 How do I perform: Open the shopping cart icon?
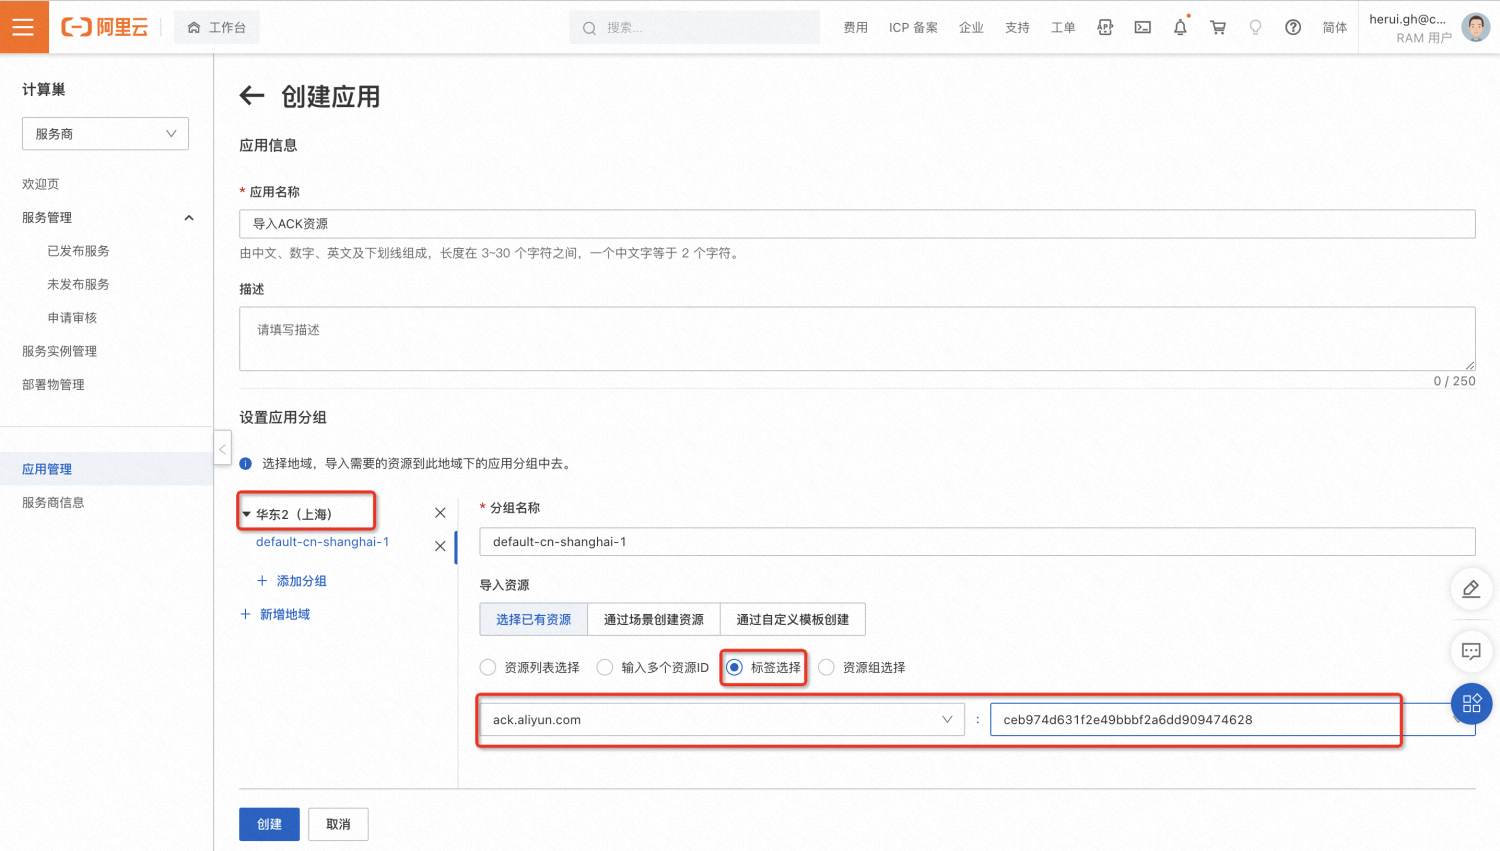pos(1218,27)
